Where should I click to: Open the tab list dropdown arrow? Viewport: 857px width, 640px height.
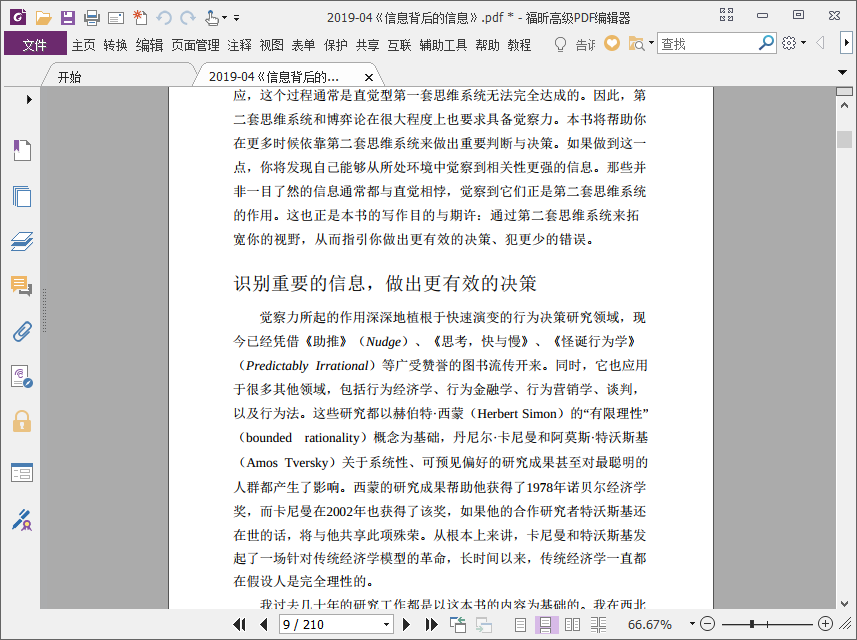click(842, 72)
